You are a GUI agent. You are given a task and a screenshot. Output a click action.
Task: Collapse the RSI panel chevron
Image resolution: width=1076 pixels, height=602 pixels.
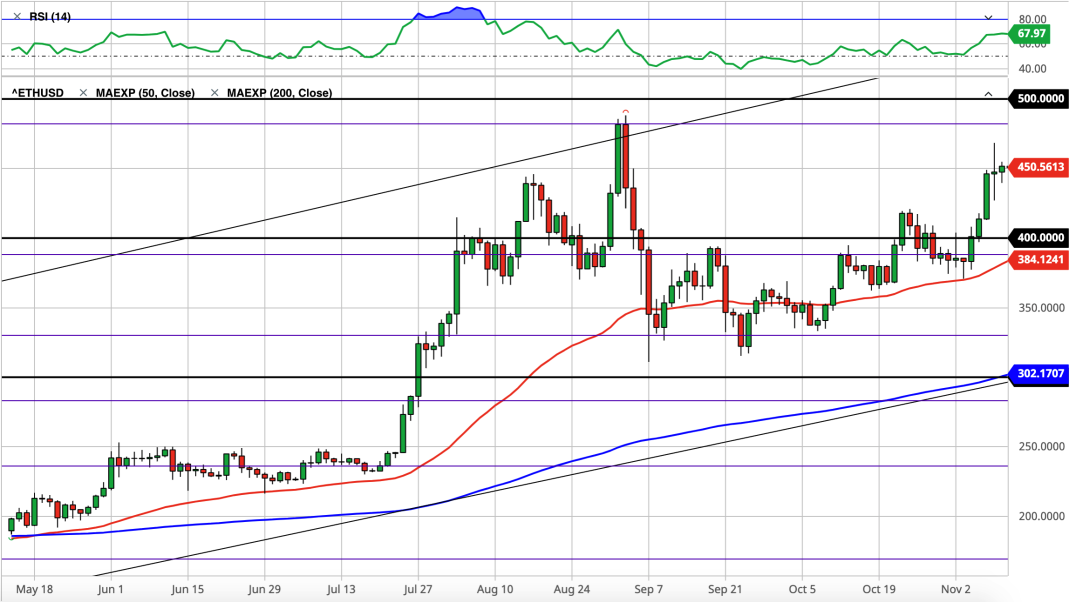[988, 17]
